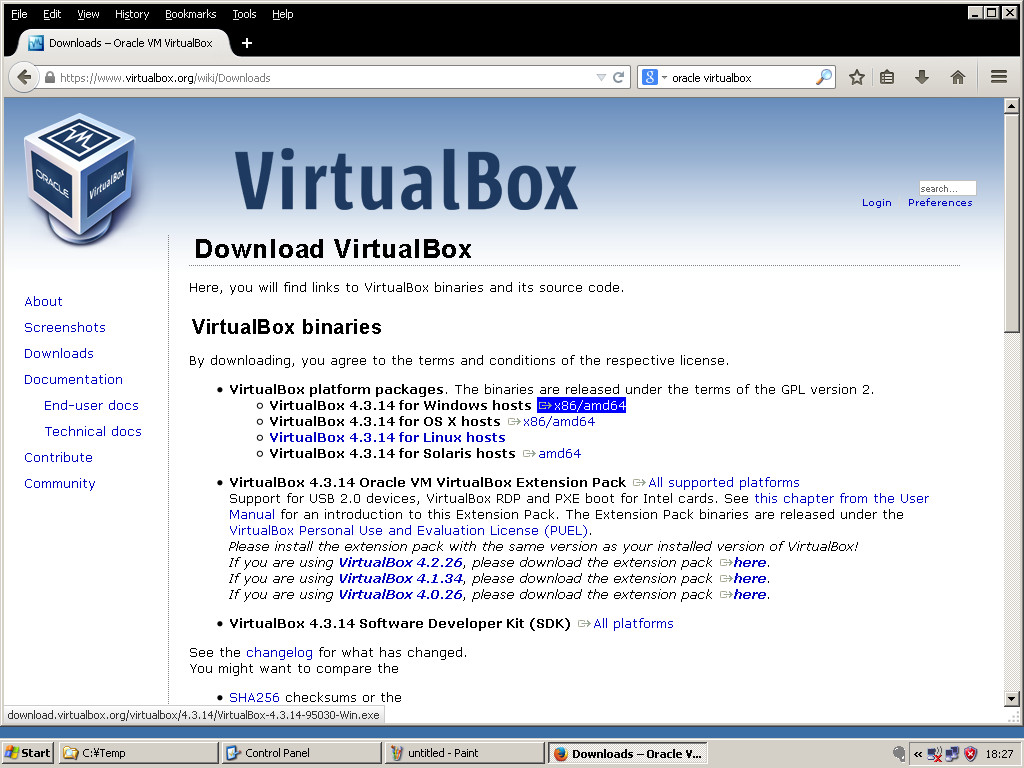Show bookmarks list icon
Screen dimensions: 1024x768
coord(887,78)
